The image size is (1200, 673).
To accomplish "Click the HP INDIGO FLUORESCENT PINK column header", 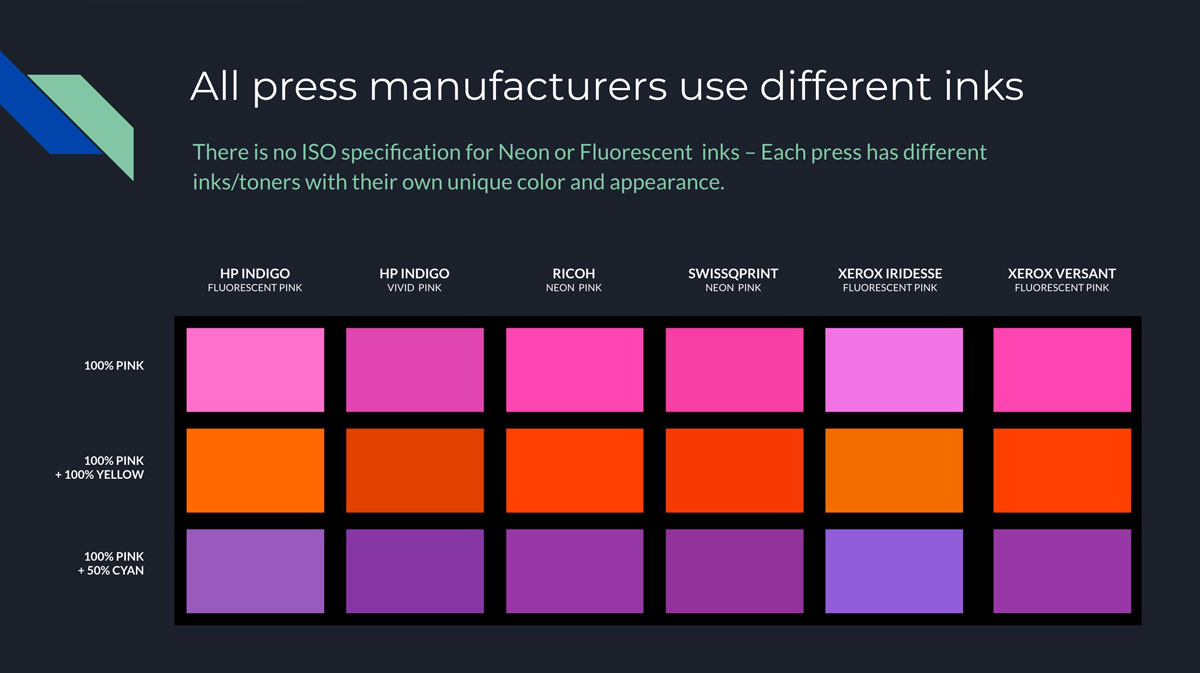I will (255, 280).
